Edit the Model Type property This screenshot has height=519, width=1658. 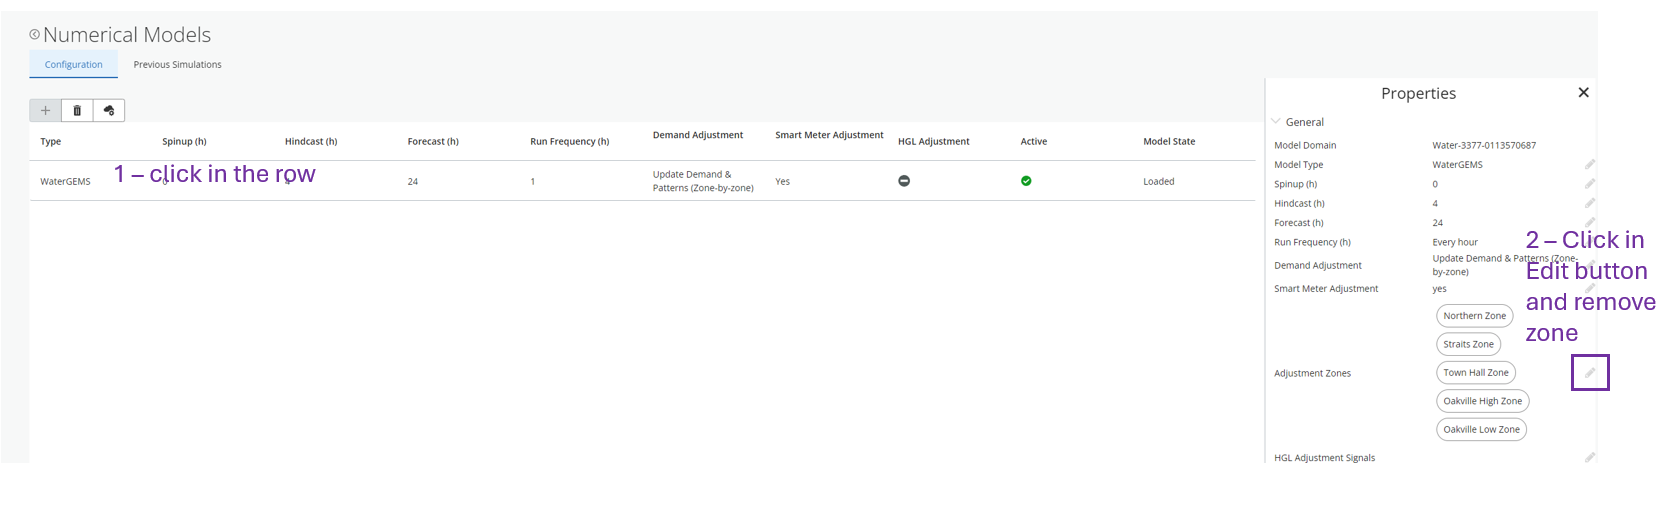click(x=1589, y=164)
